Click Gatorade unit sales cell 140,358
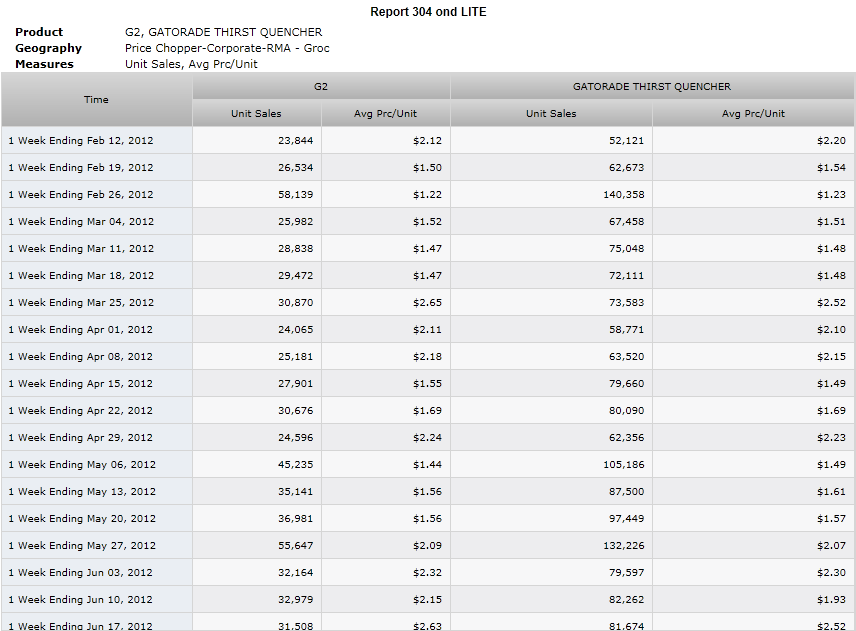Viewport: 856px width, 631px height. point(551,194)
